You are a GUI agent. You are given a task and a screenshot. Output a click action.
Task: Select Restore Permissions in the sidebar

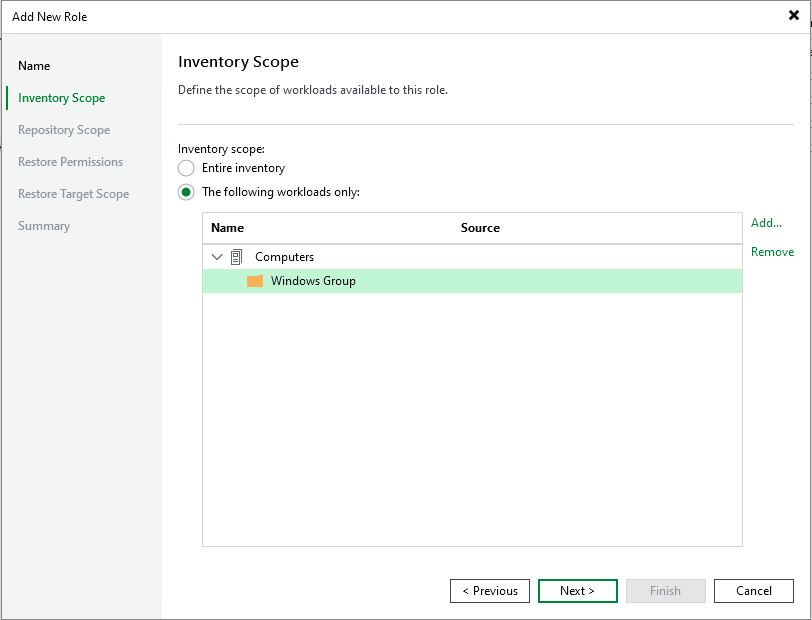pyautogui.click(x=70, y=162)
